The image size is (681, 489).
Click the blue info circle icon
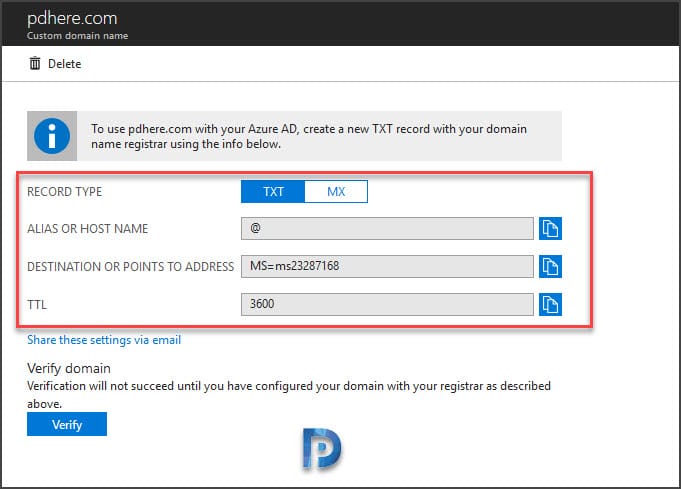click(52, 136)
